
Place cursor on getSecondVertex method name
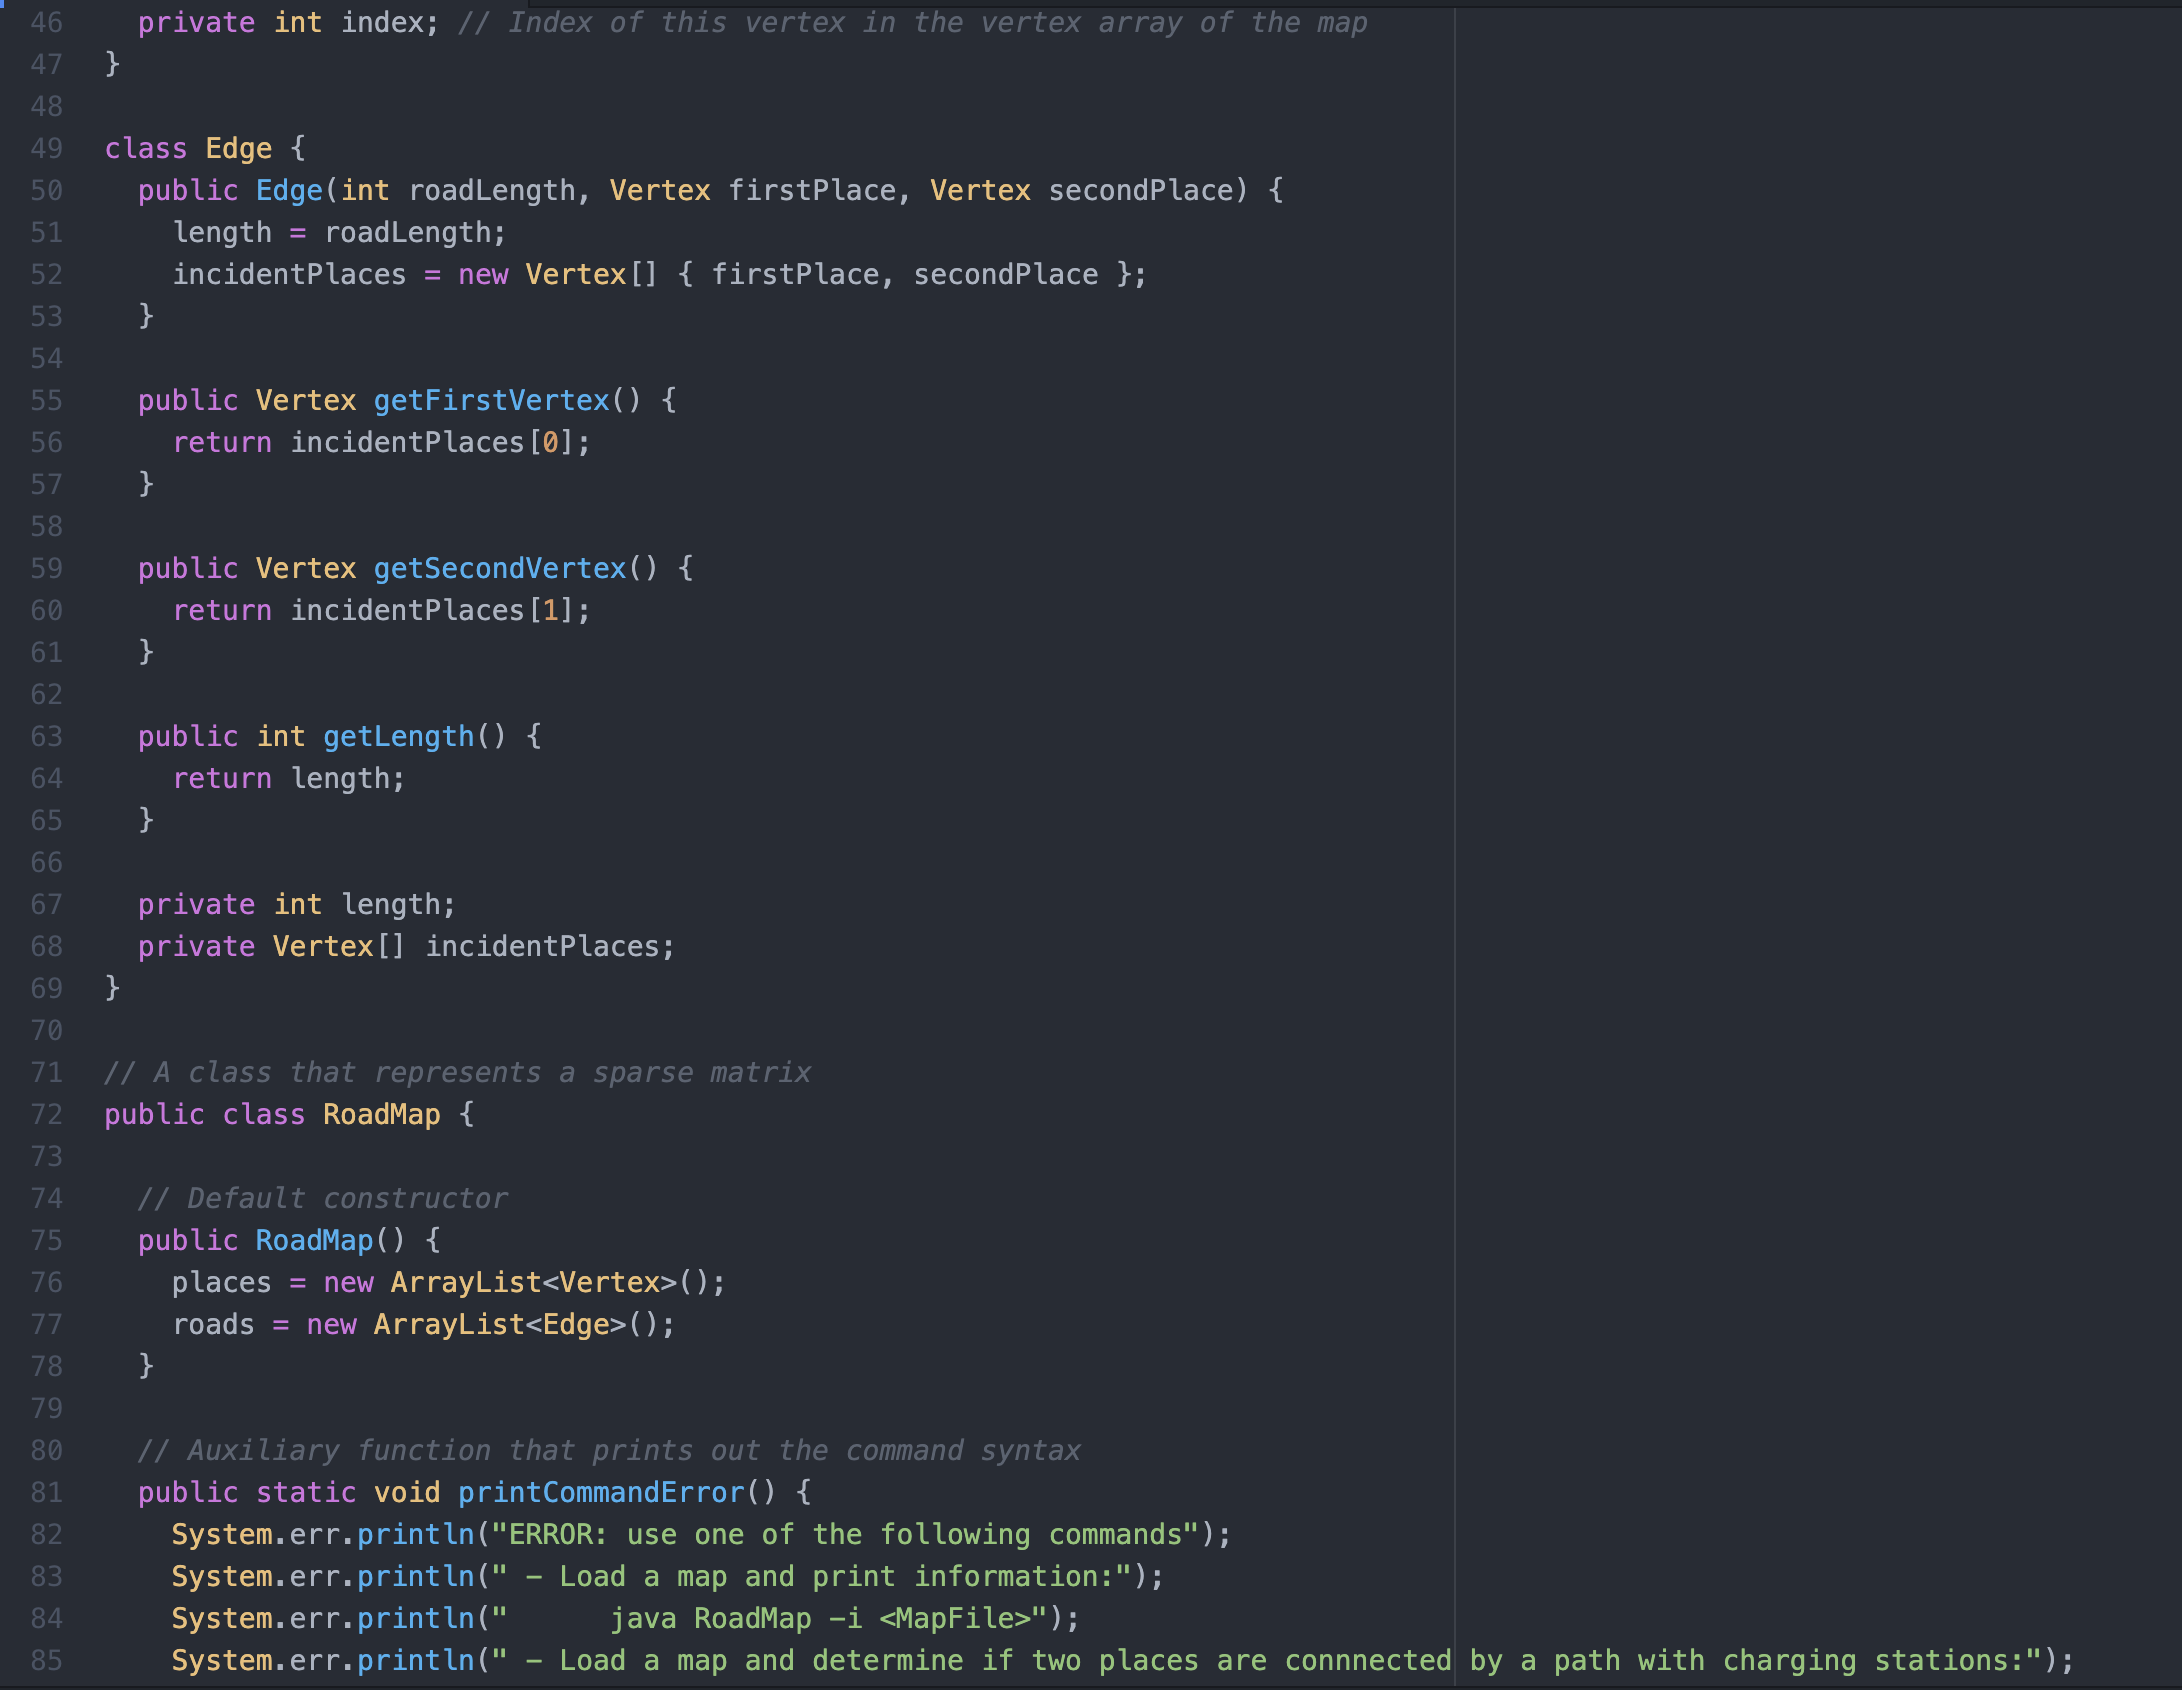tap(499, 569)
